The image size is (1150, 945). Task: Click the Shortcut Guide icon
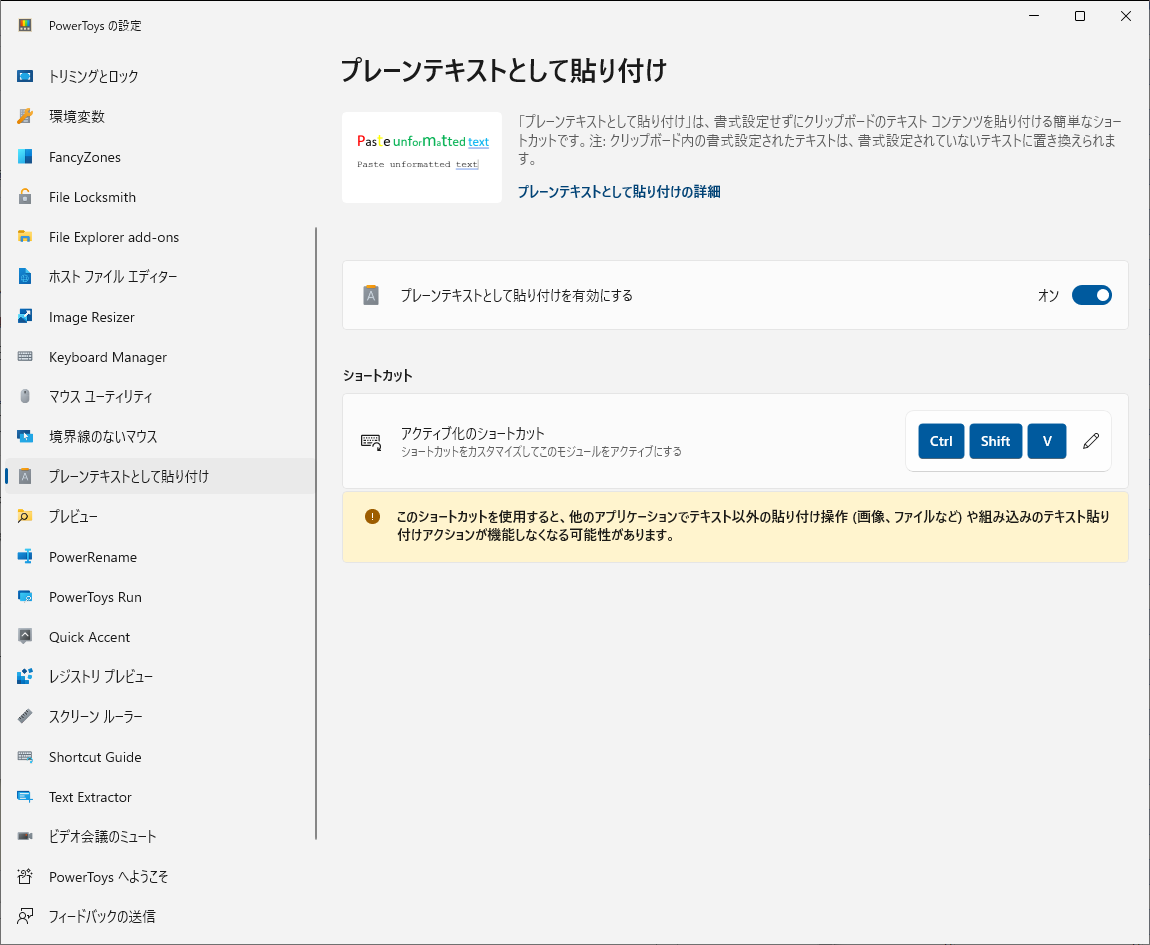pos(25,756)
